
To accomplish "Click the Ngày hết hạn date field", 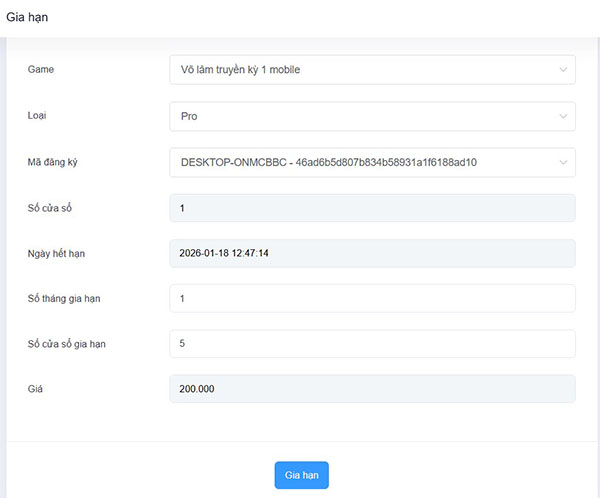I will (x=372, y=253).
